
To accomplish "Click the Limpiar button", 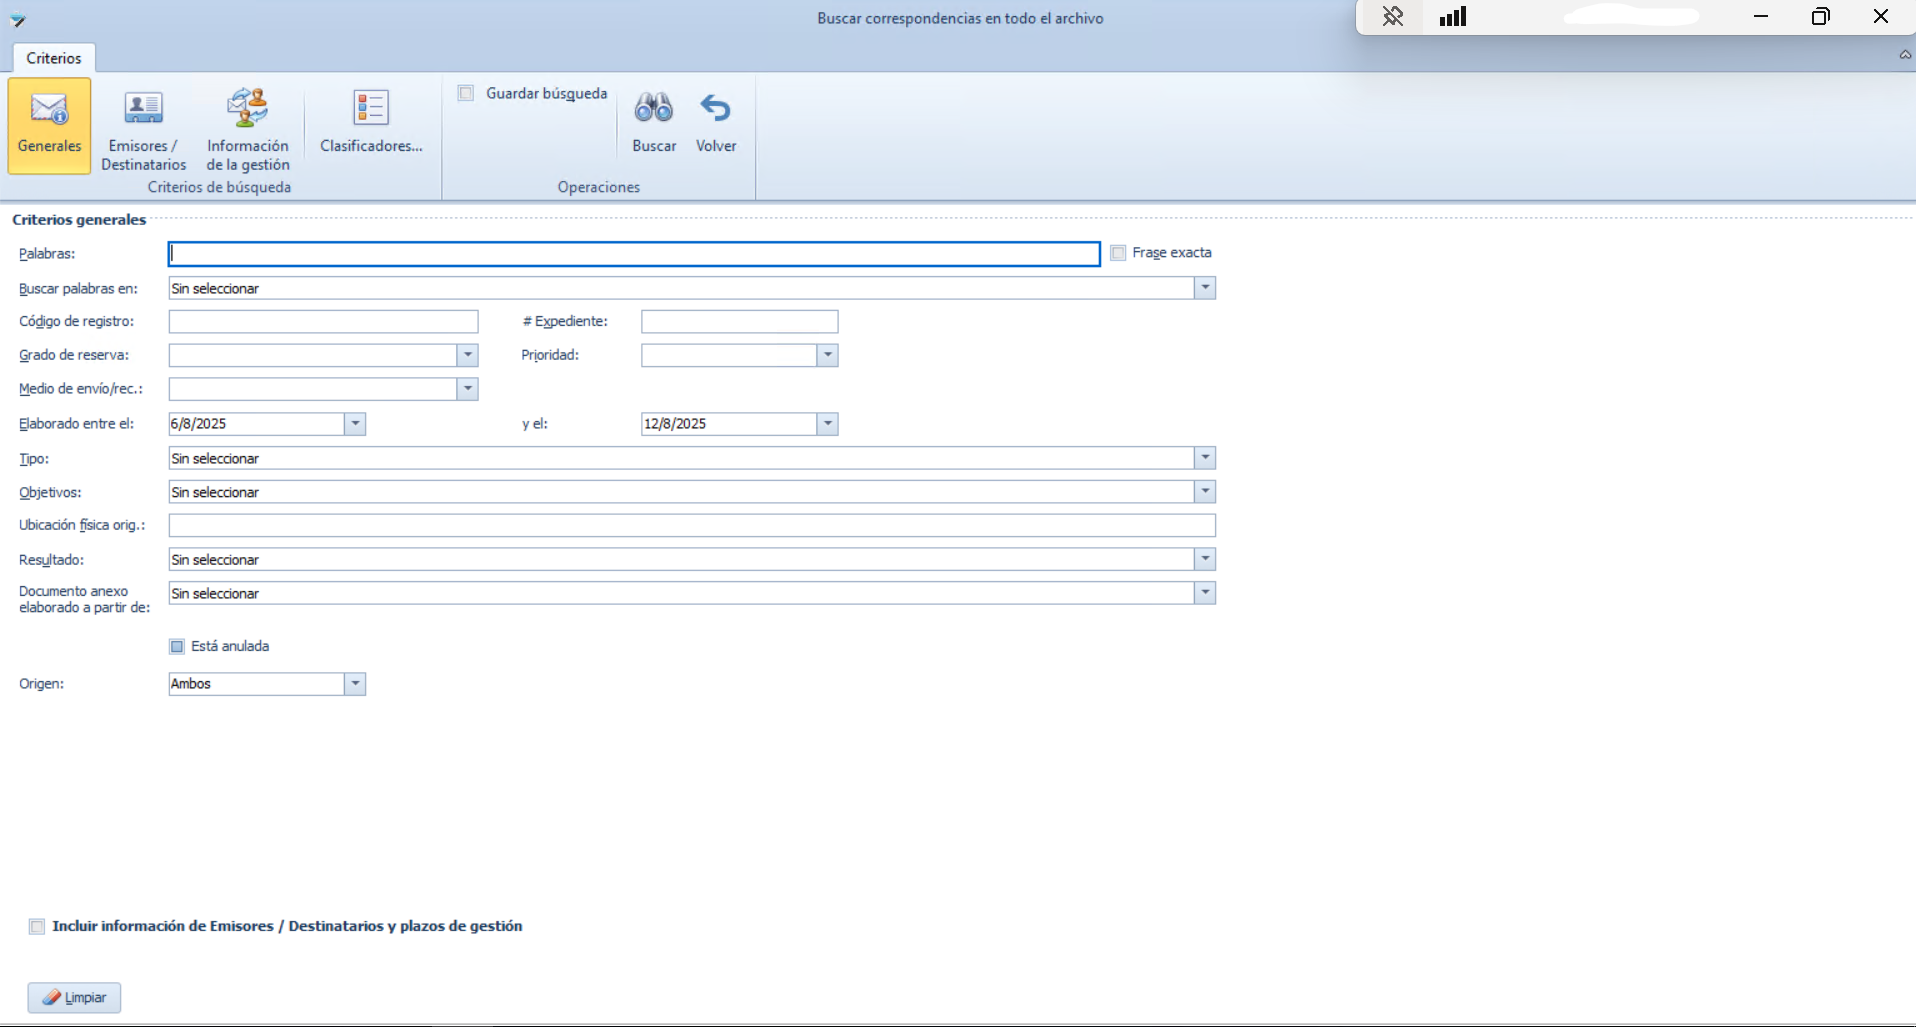I will [74, 997].
